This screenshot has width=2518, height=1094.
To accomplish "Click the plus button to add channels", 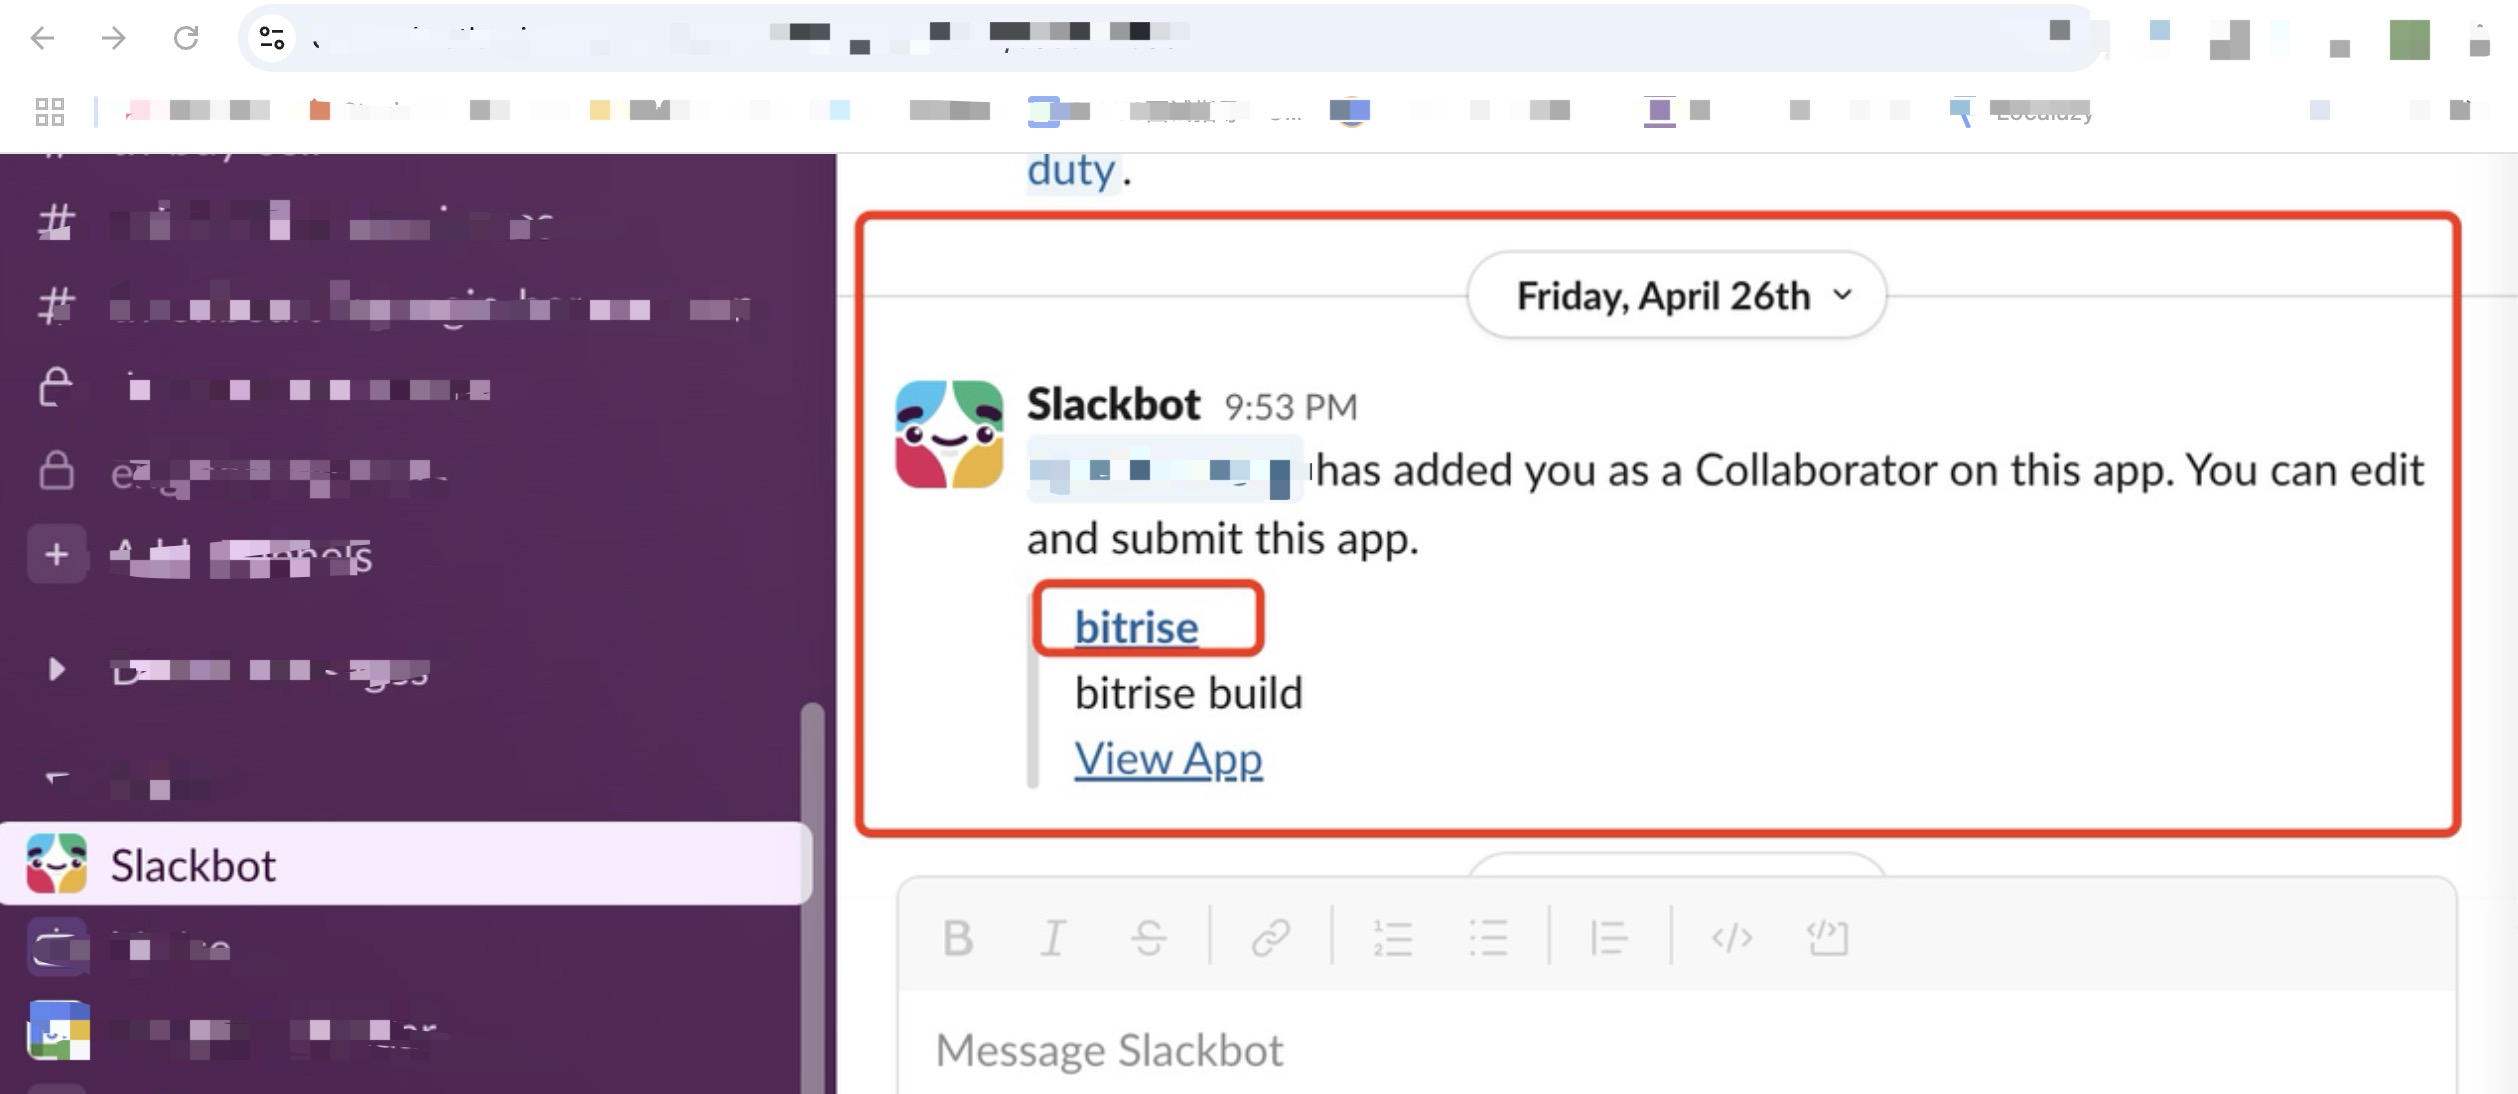I will click(57, 554).
